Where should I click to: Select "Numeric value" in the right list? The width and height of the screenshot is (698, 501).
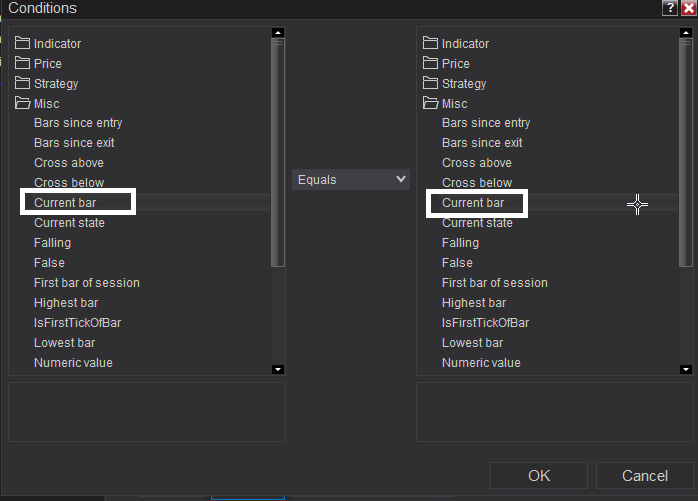[481, 363]
